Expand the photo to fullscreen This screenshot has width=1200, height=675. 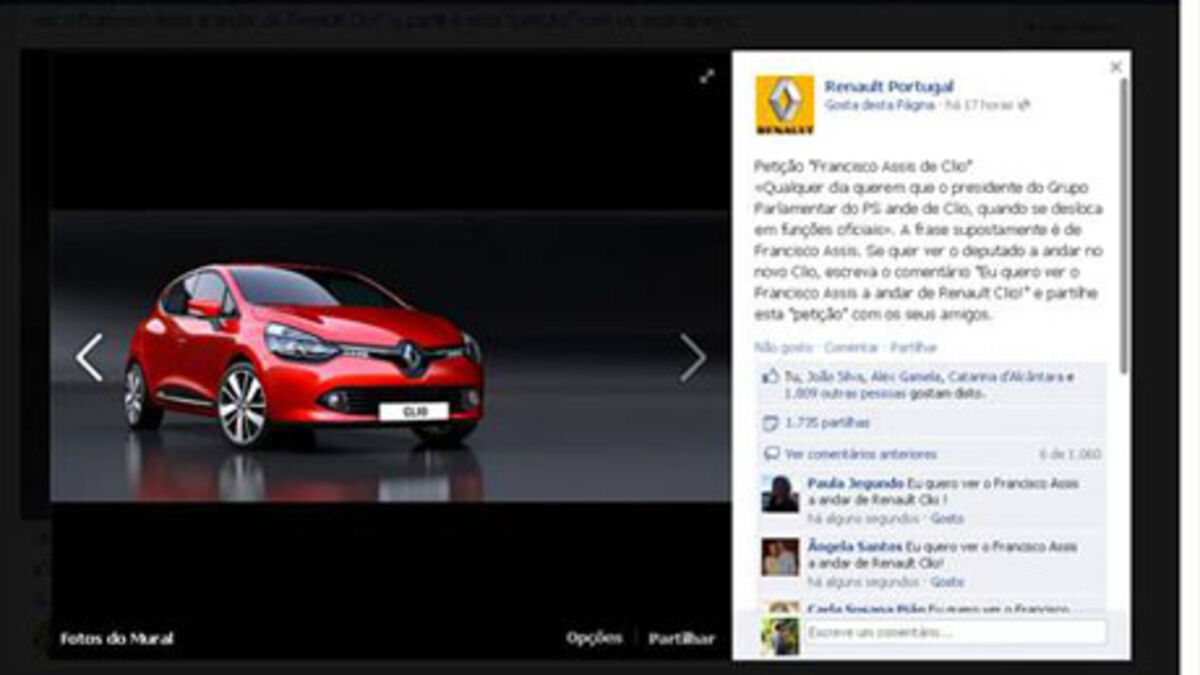click(x=707, y=76)
